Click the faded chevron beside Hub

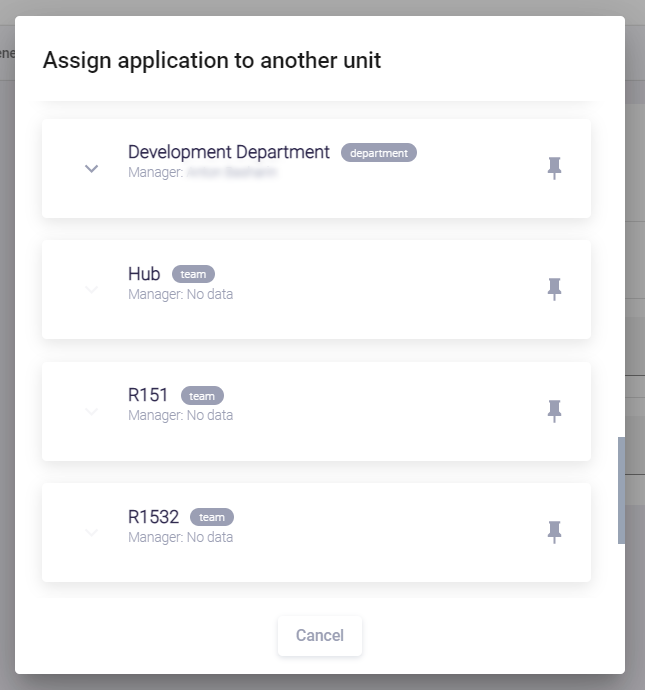92,290
